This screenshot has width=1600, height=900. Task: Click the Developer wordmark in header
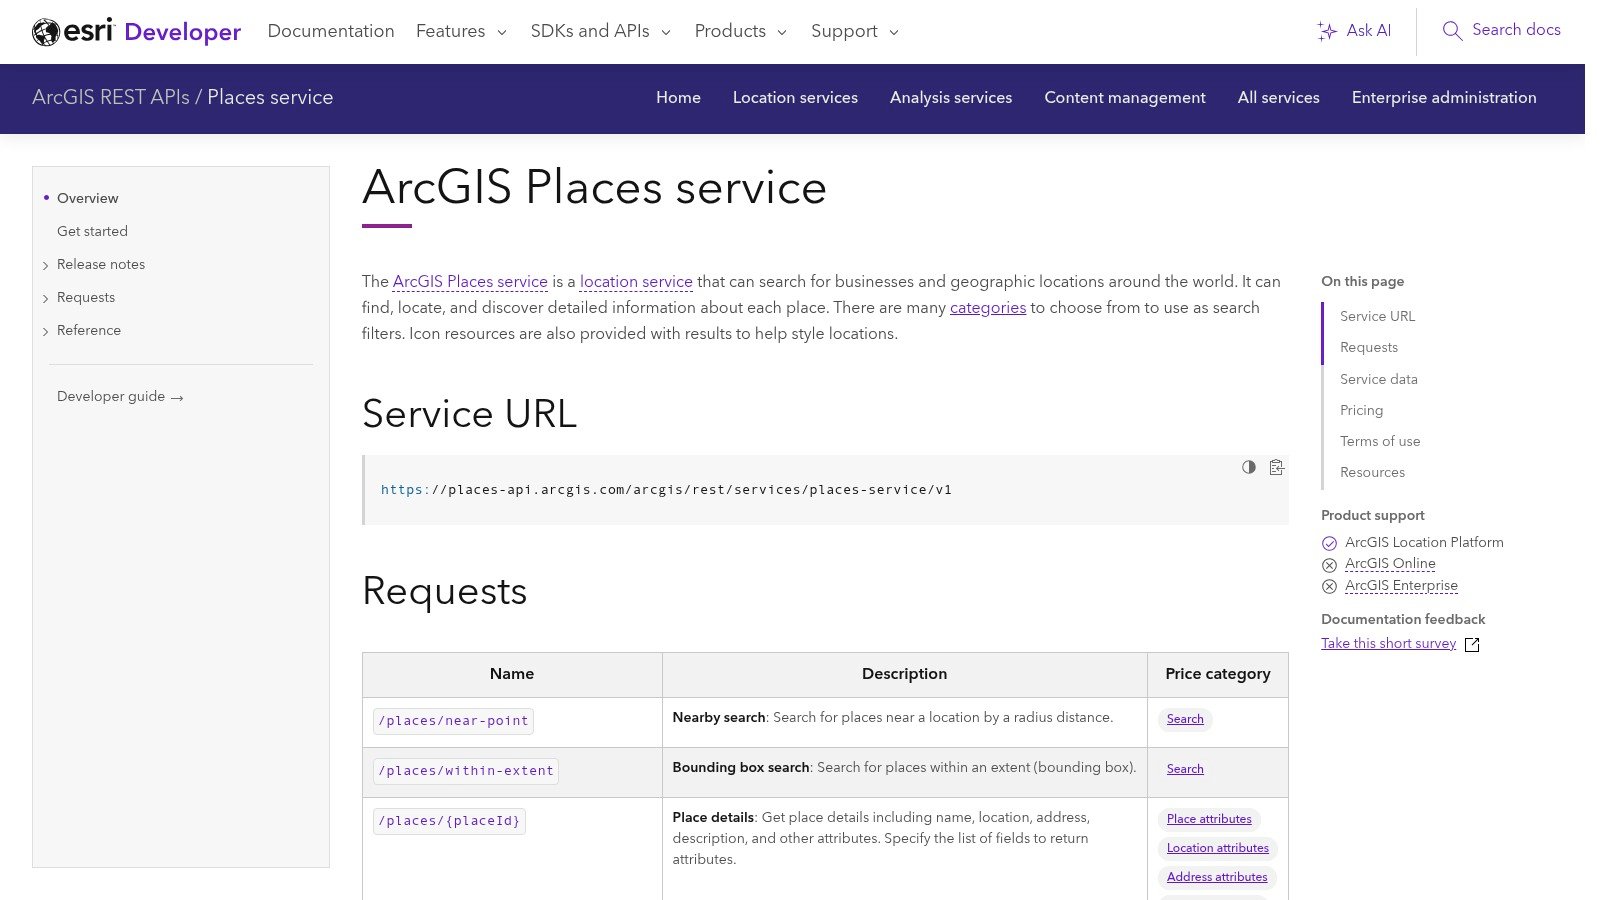click(x=183, y=32)
